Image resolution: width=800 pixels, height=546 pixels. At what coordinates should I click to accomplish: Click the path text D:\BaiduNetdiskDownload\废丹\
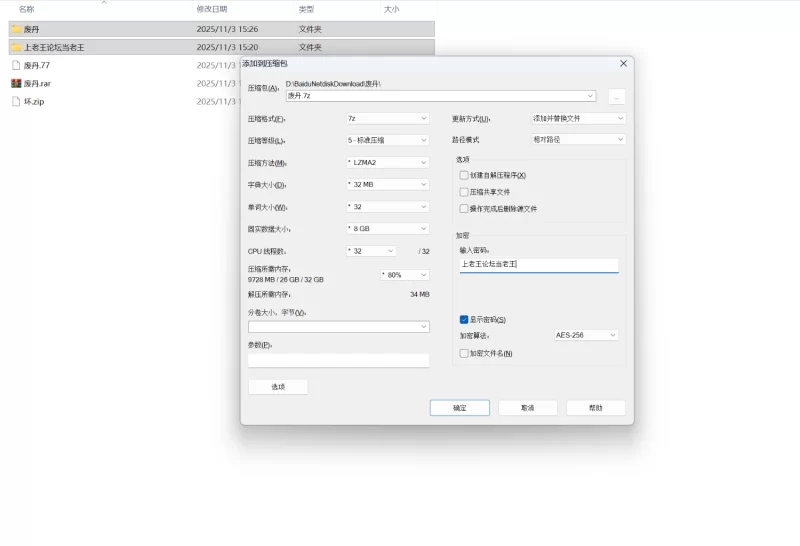coord(333,84)
